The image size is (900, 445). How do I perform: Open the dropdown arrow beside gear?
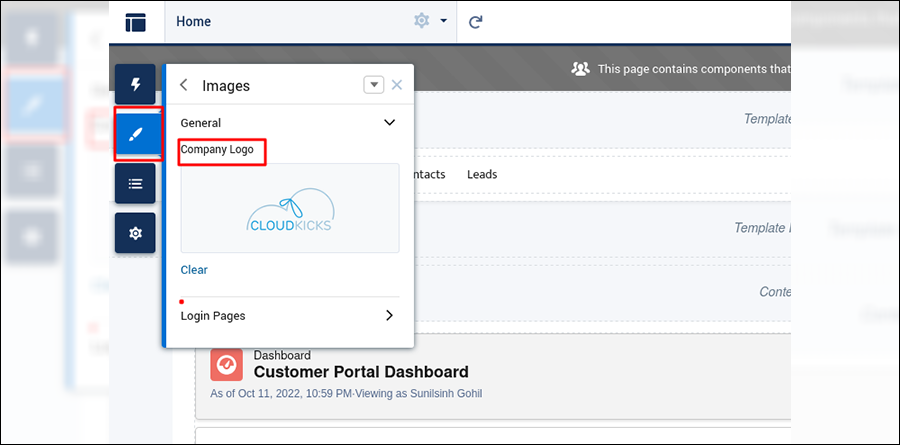[443, 21]
